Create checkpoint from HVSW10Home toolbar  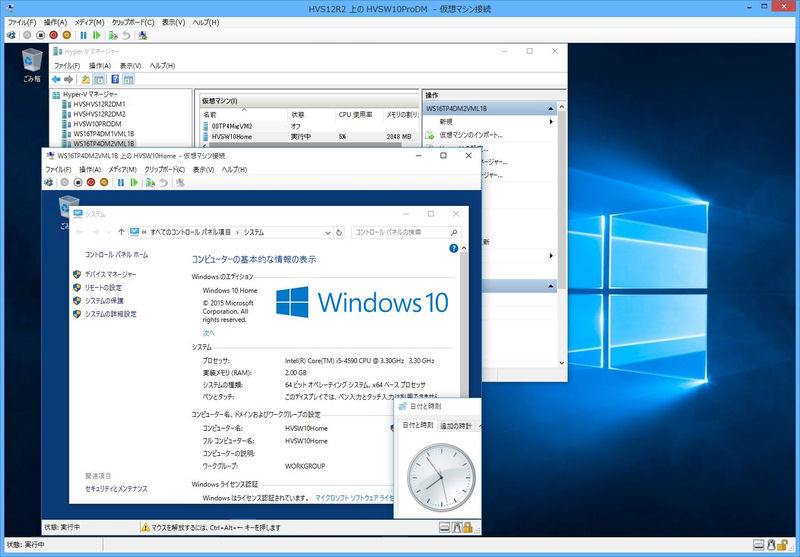150,182
